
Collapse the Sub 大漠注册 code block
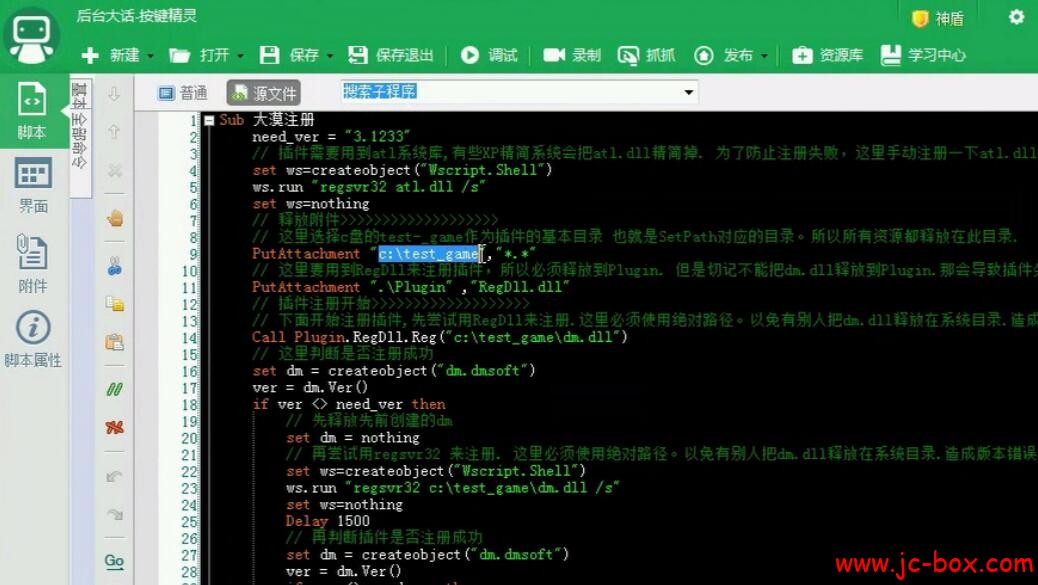click(x=209, y=120)
